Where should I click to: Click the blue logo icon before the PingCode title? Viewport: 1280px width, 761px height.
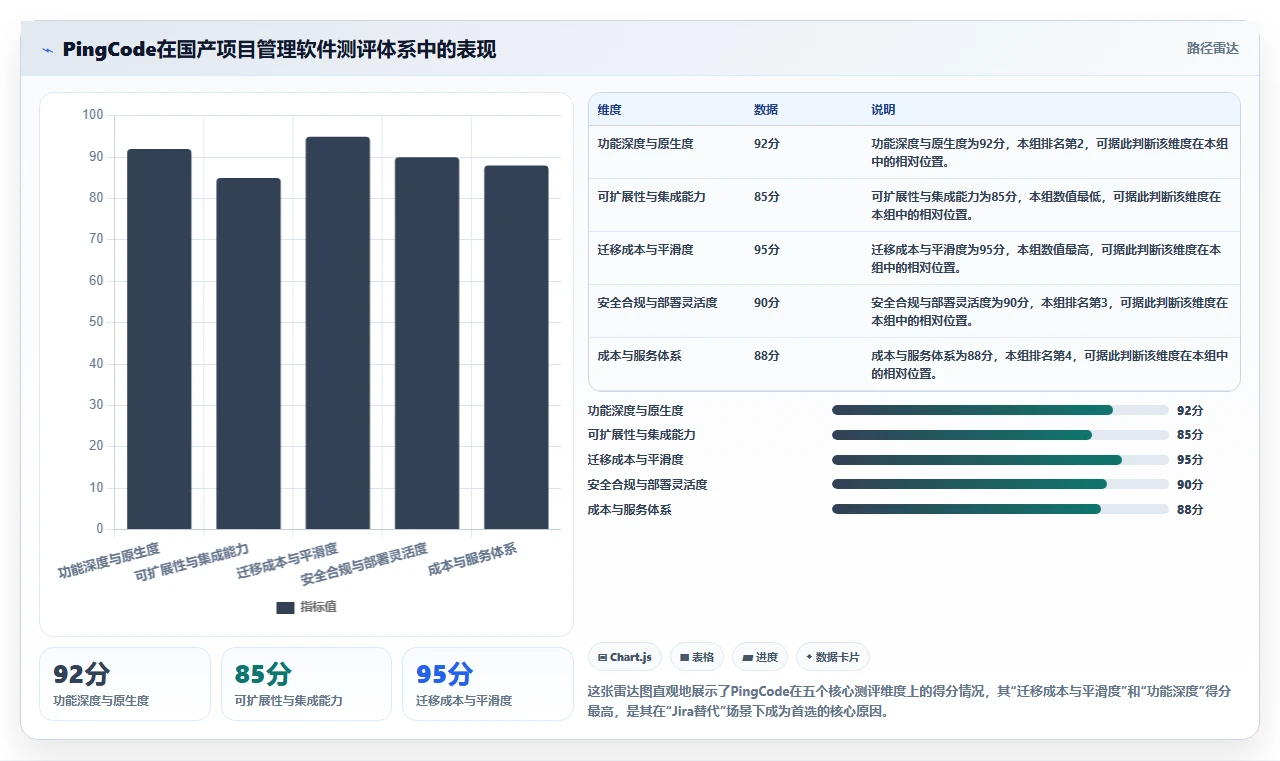[x=47, y=50]
